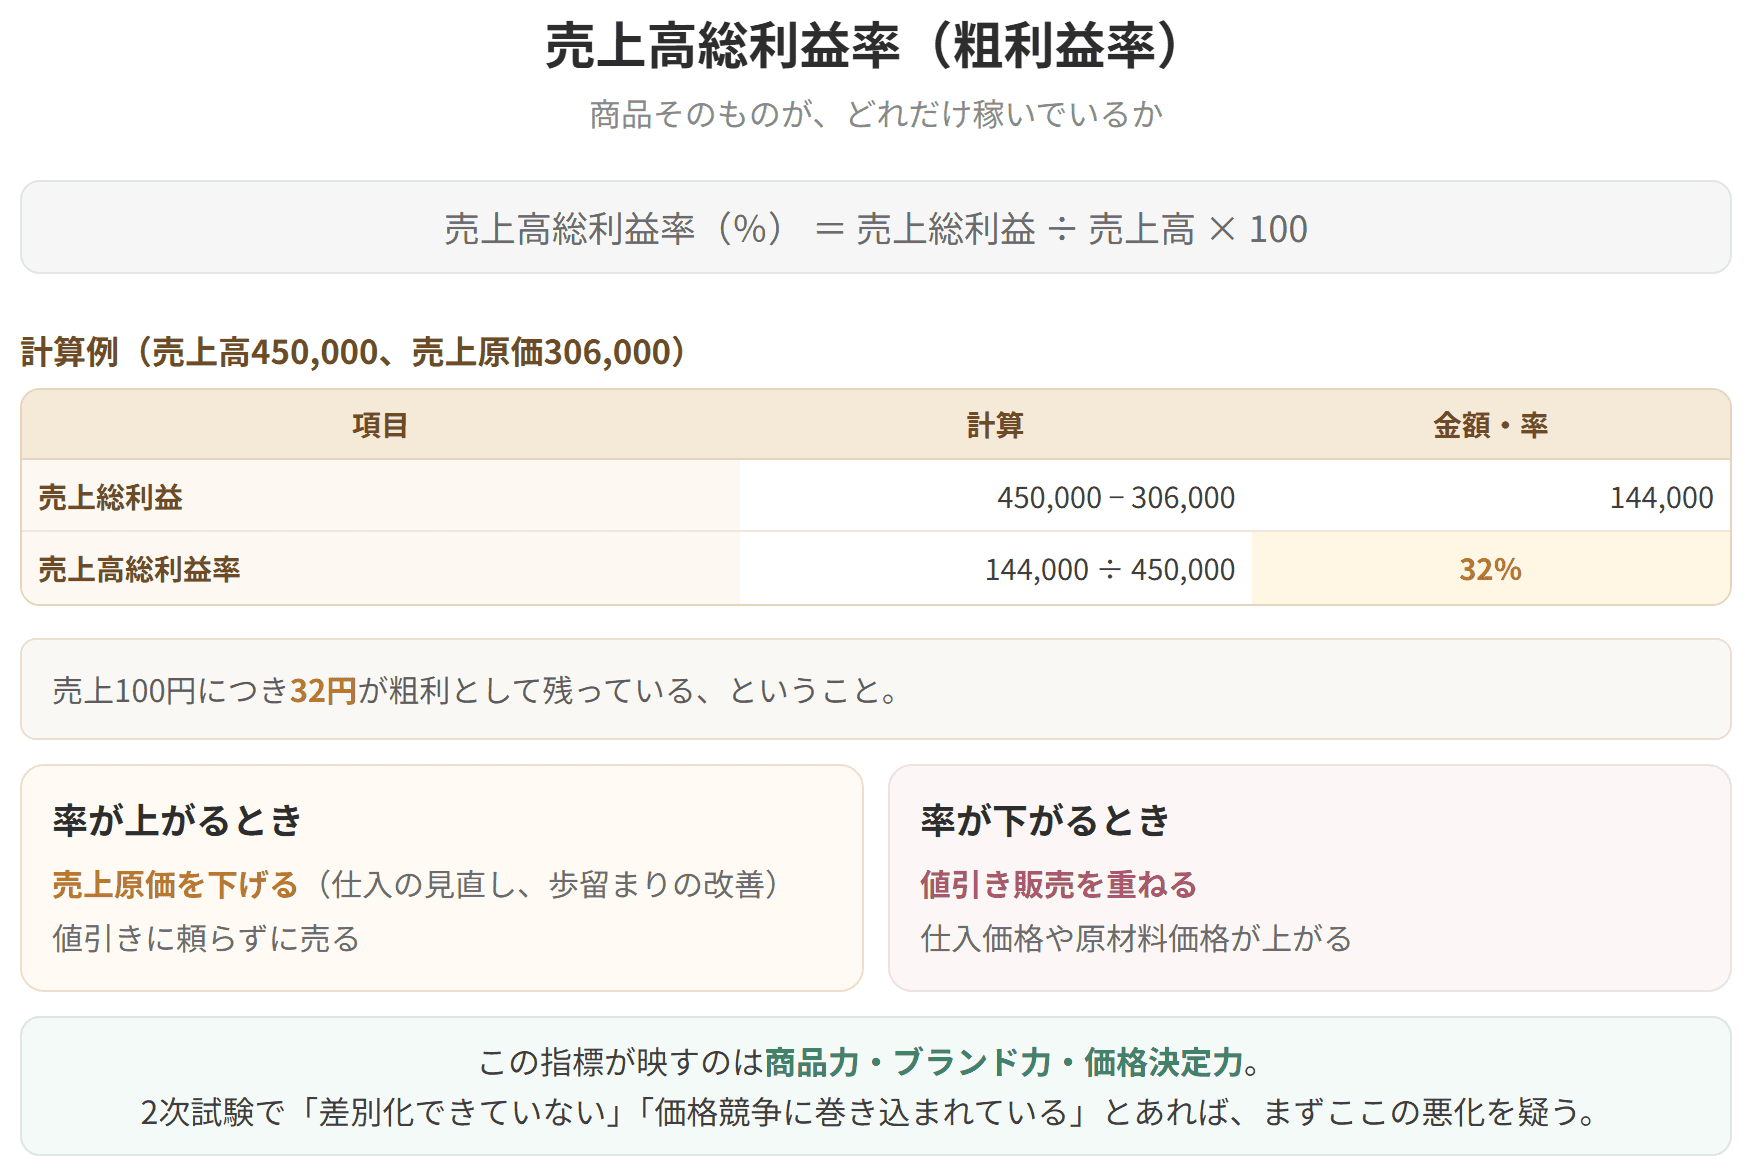
Task: Click the green text 商品力・ブランド力・価格決定力
Action: 1003,1062
